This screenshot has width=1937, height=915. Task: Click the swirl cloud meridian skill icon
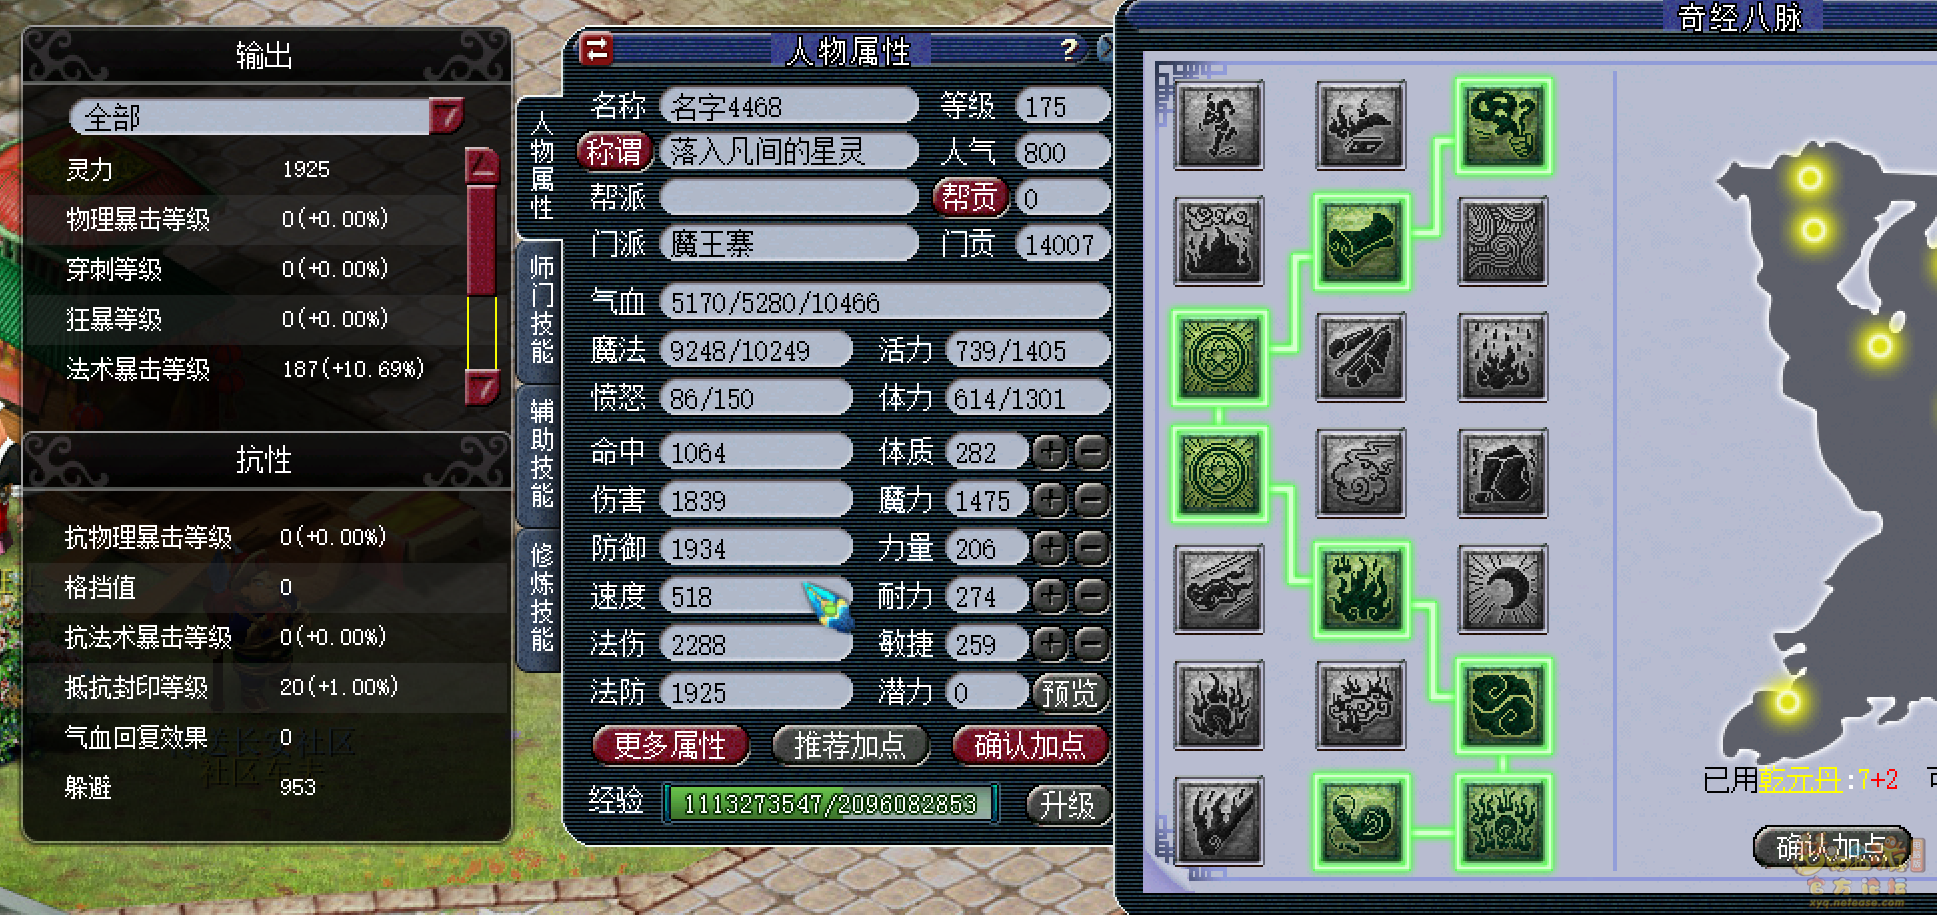(x=1360, y=473)
